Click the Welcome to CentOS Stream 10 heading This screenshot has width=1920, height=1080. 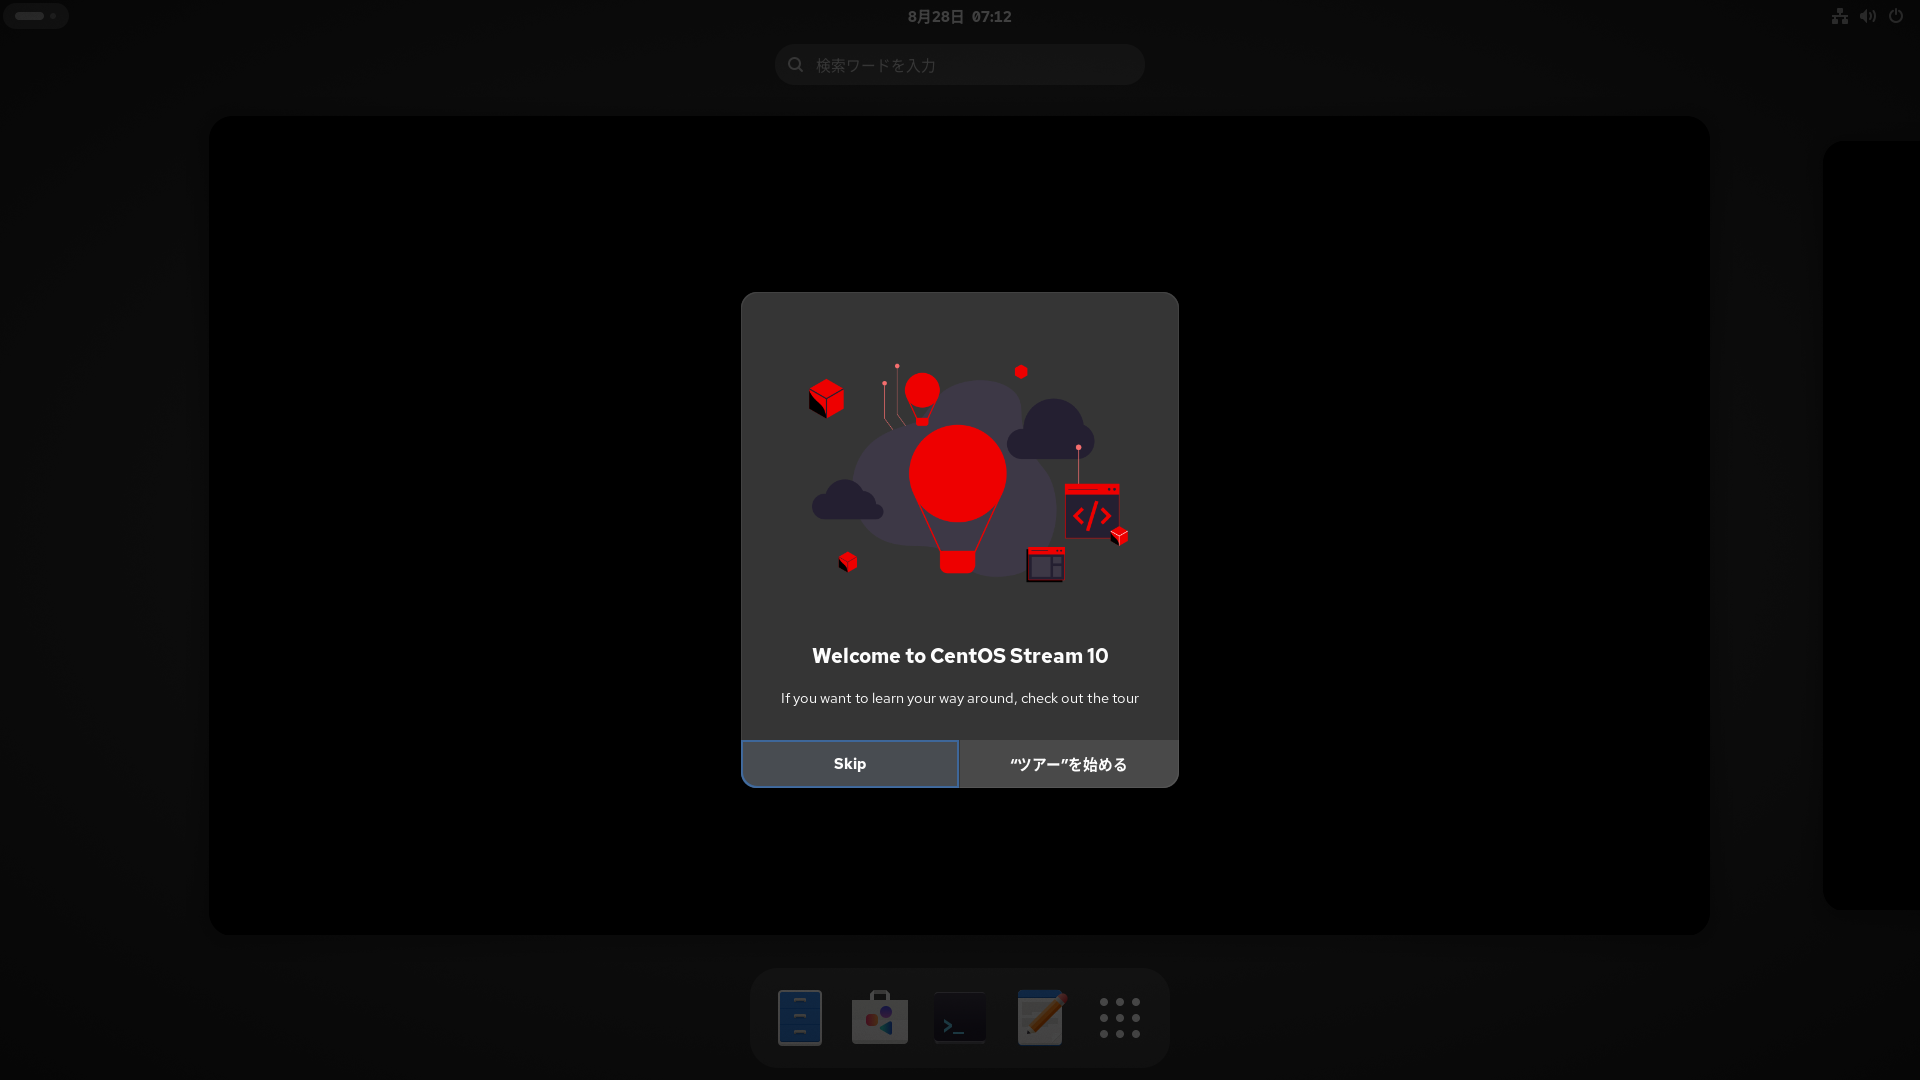coord(959,656)
